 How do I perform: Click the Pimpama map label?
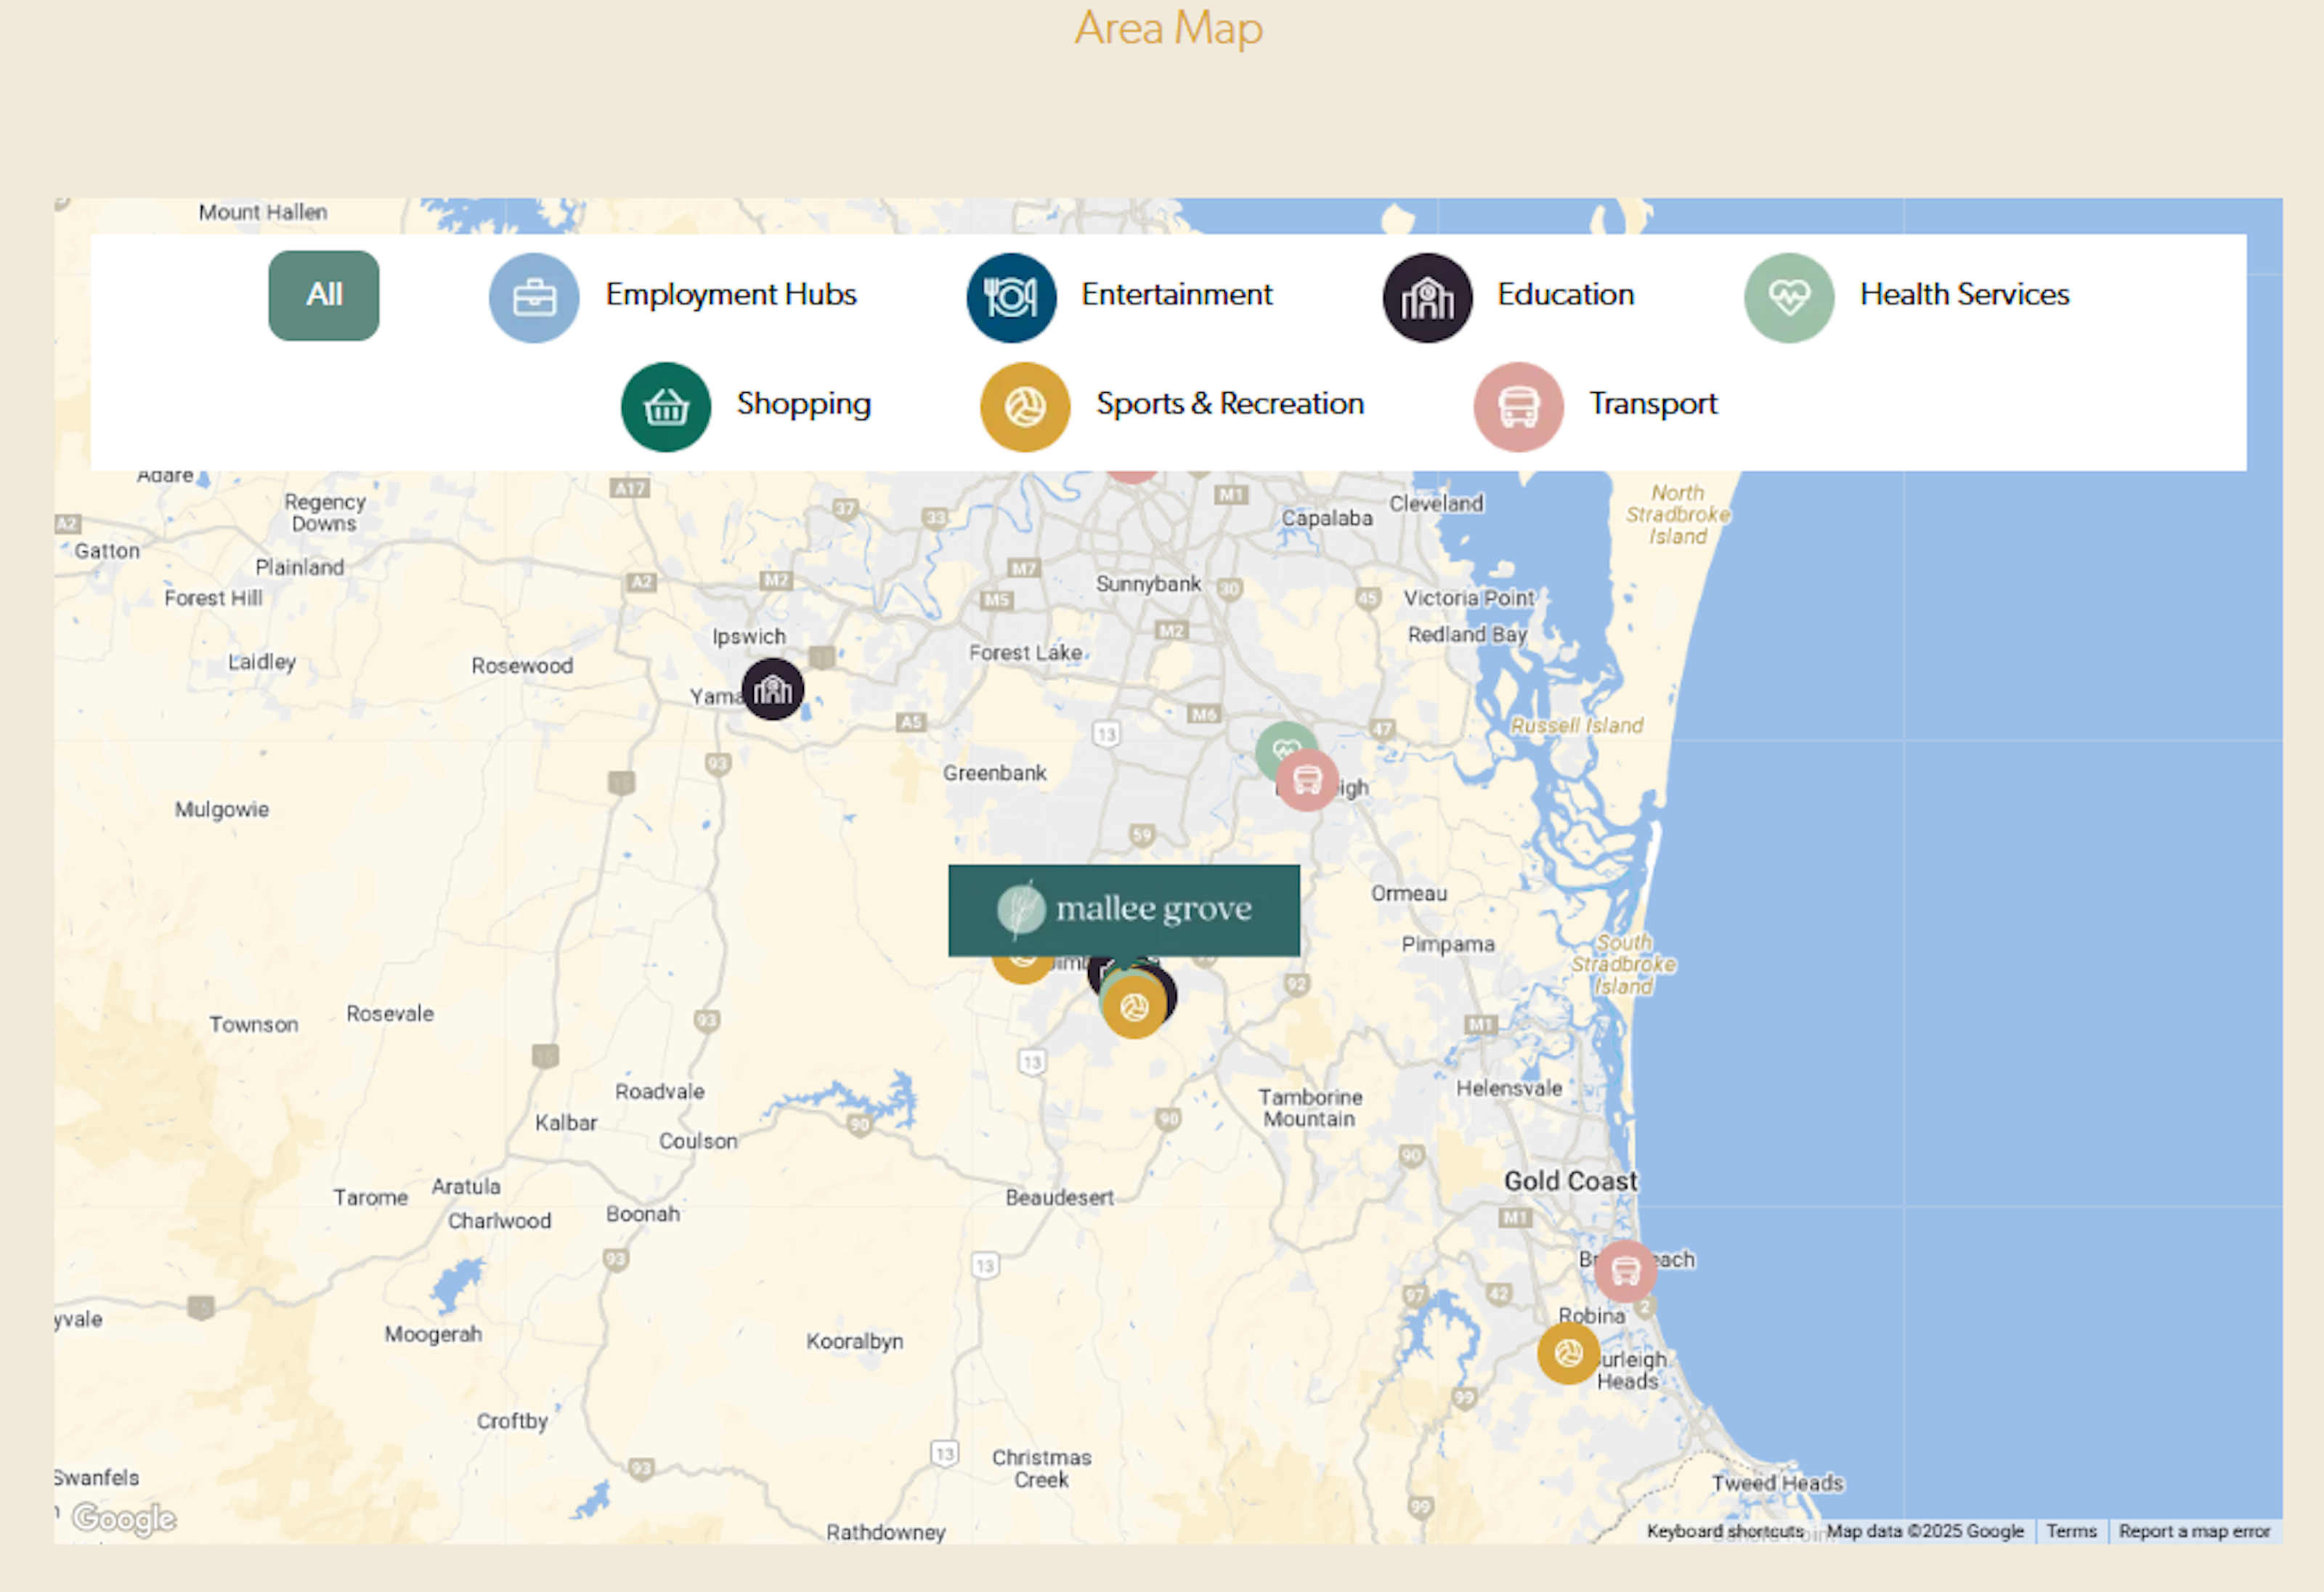pyautogui.click(x=1447, y=944)
